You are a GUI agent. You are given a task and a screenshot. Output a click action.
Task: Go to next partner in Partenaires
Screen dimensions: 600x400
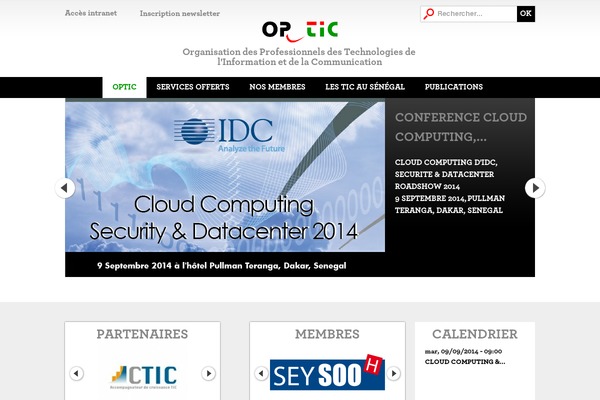(x=209, y=373)
